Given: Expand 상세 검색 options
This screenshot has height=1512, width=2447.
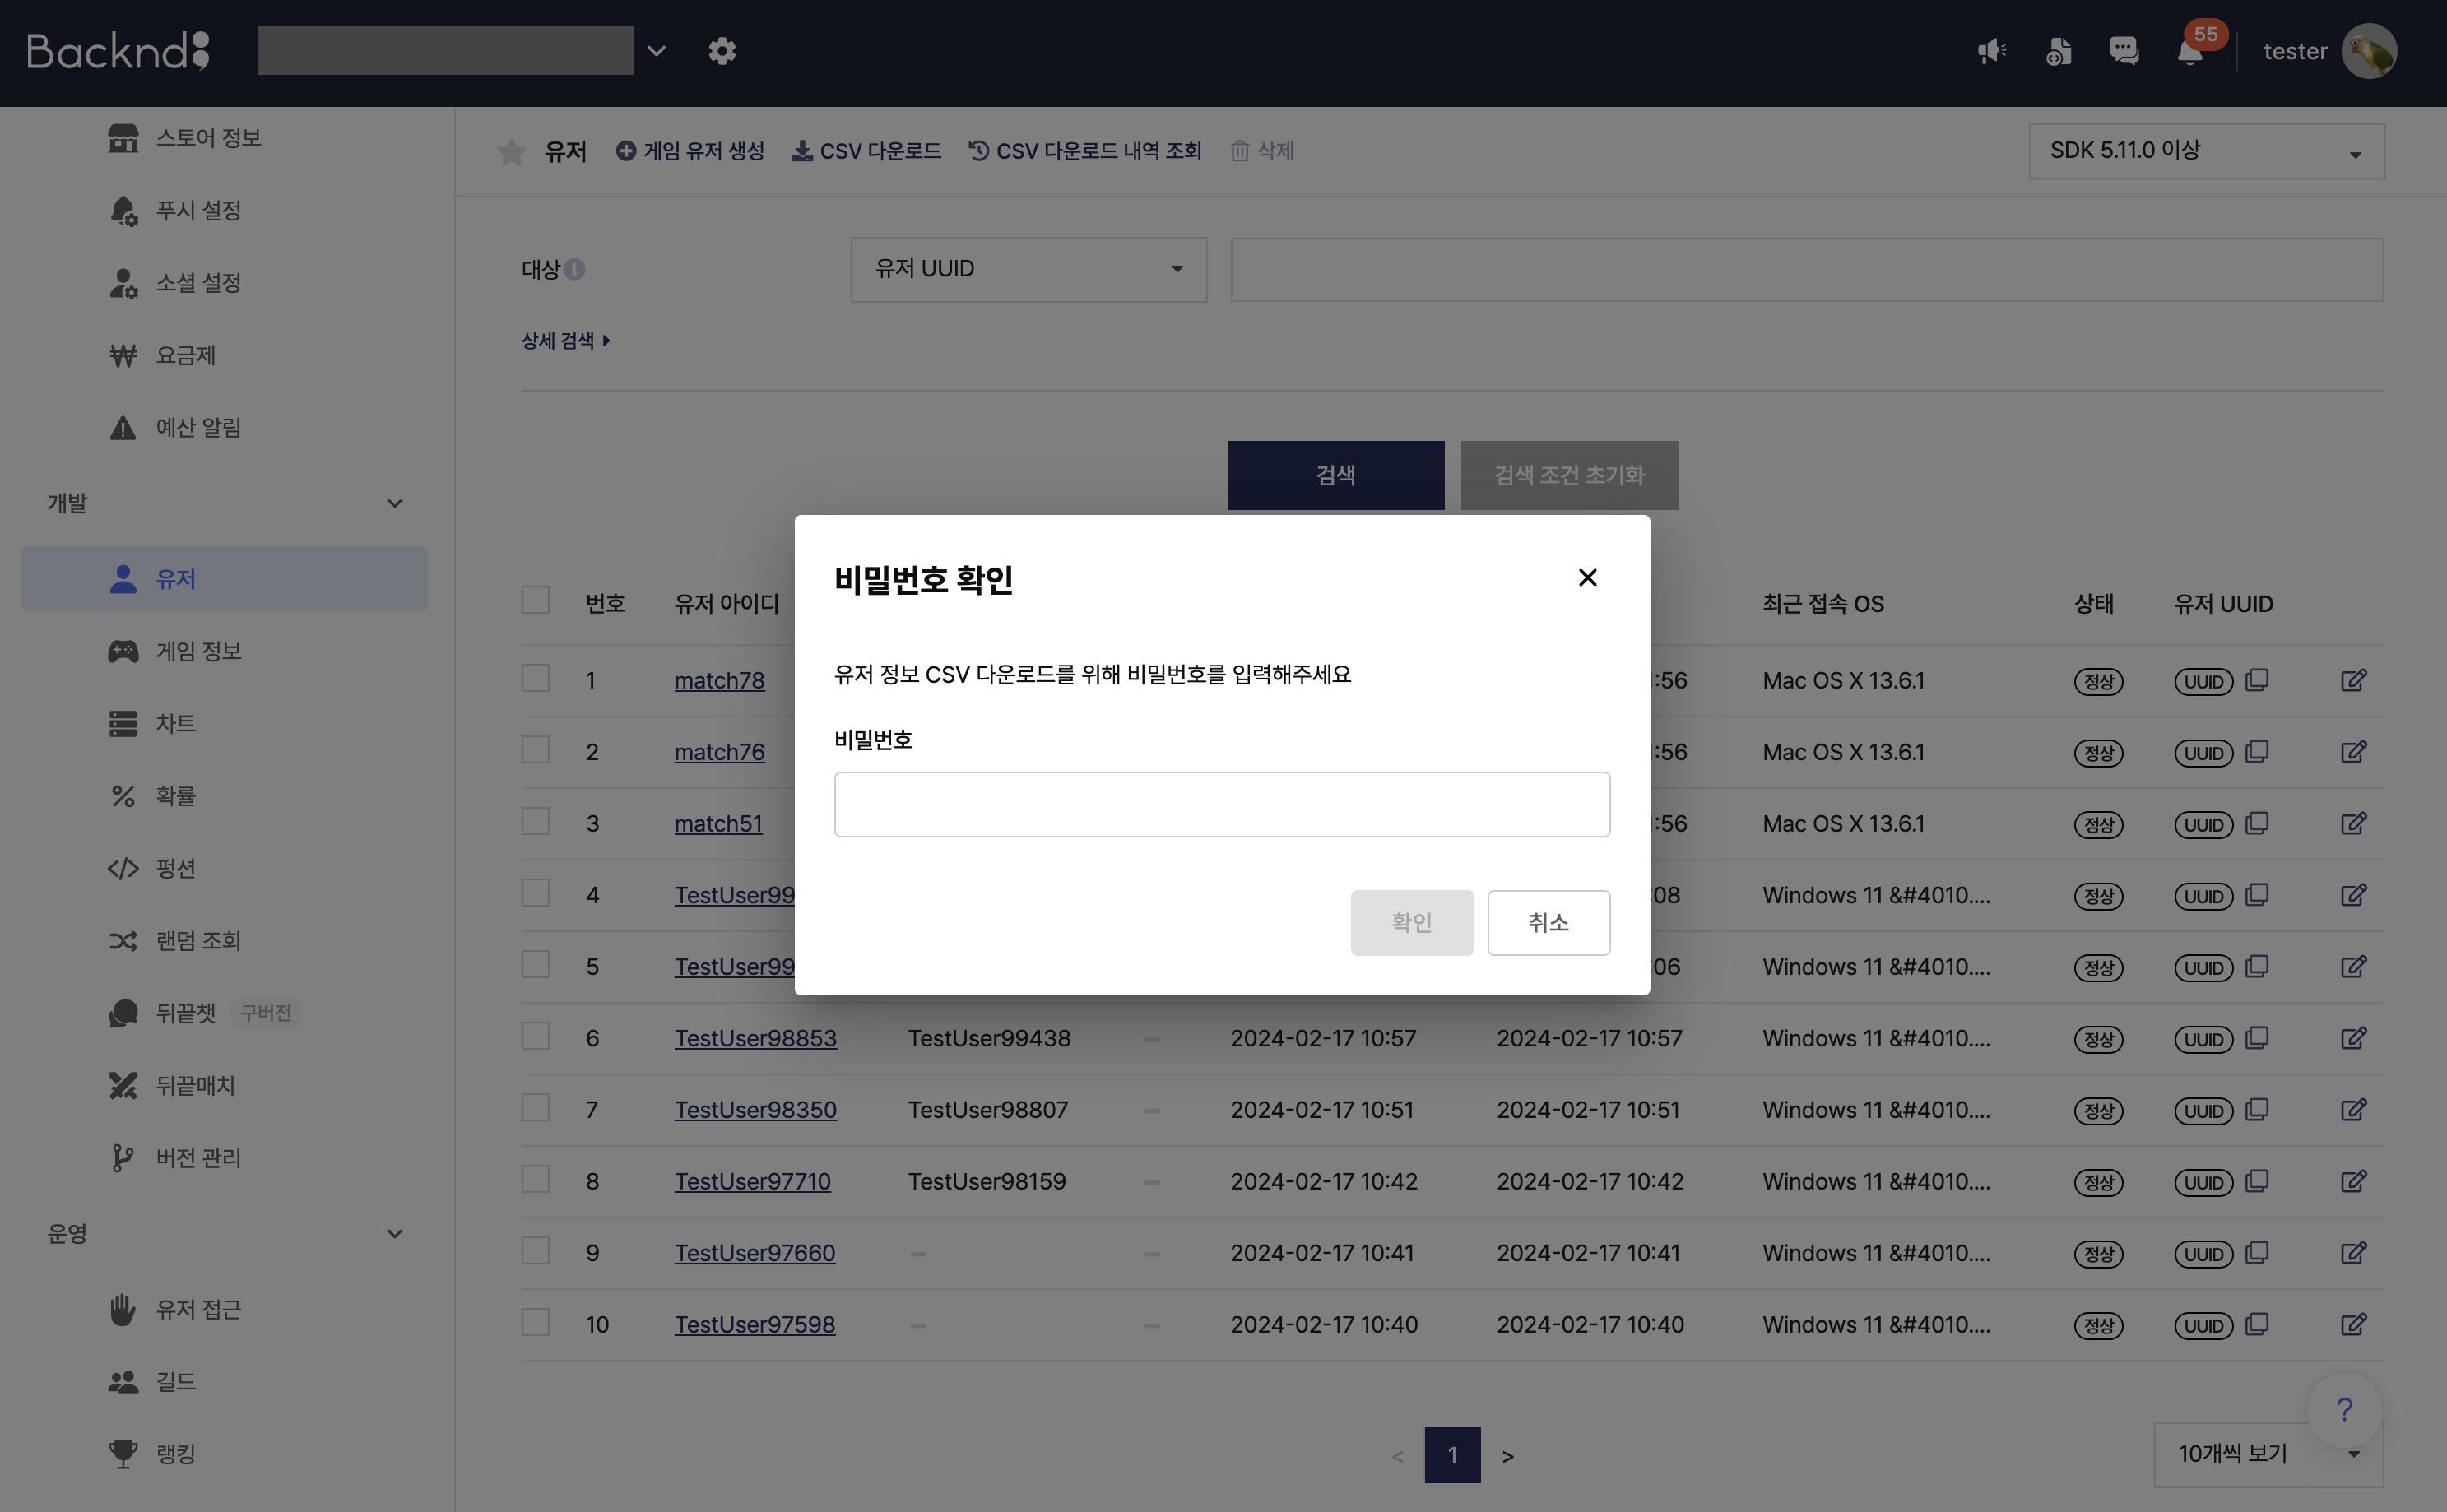Looking at the screenshot, I should point(565,341).
